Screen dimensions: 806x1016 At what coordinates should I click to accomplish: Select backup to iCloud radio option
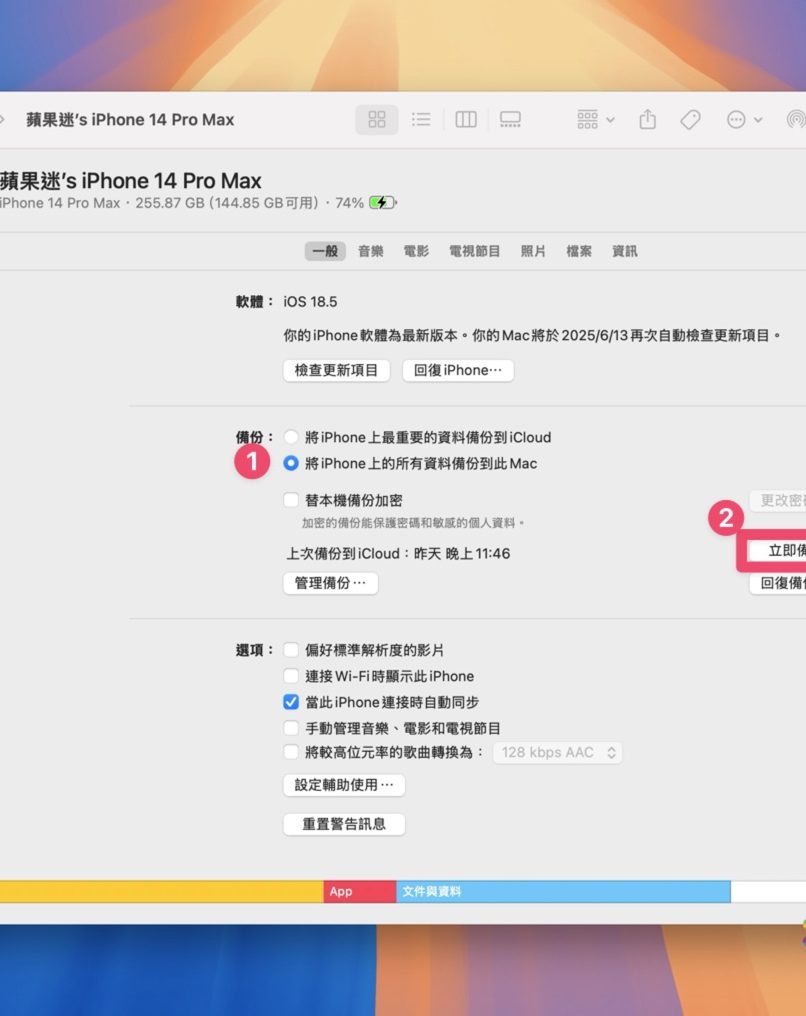tap(291, 437)
